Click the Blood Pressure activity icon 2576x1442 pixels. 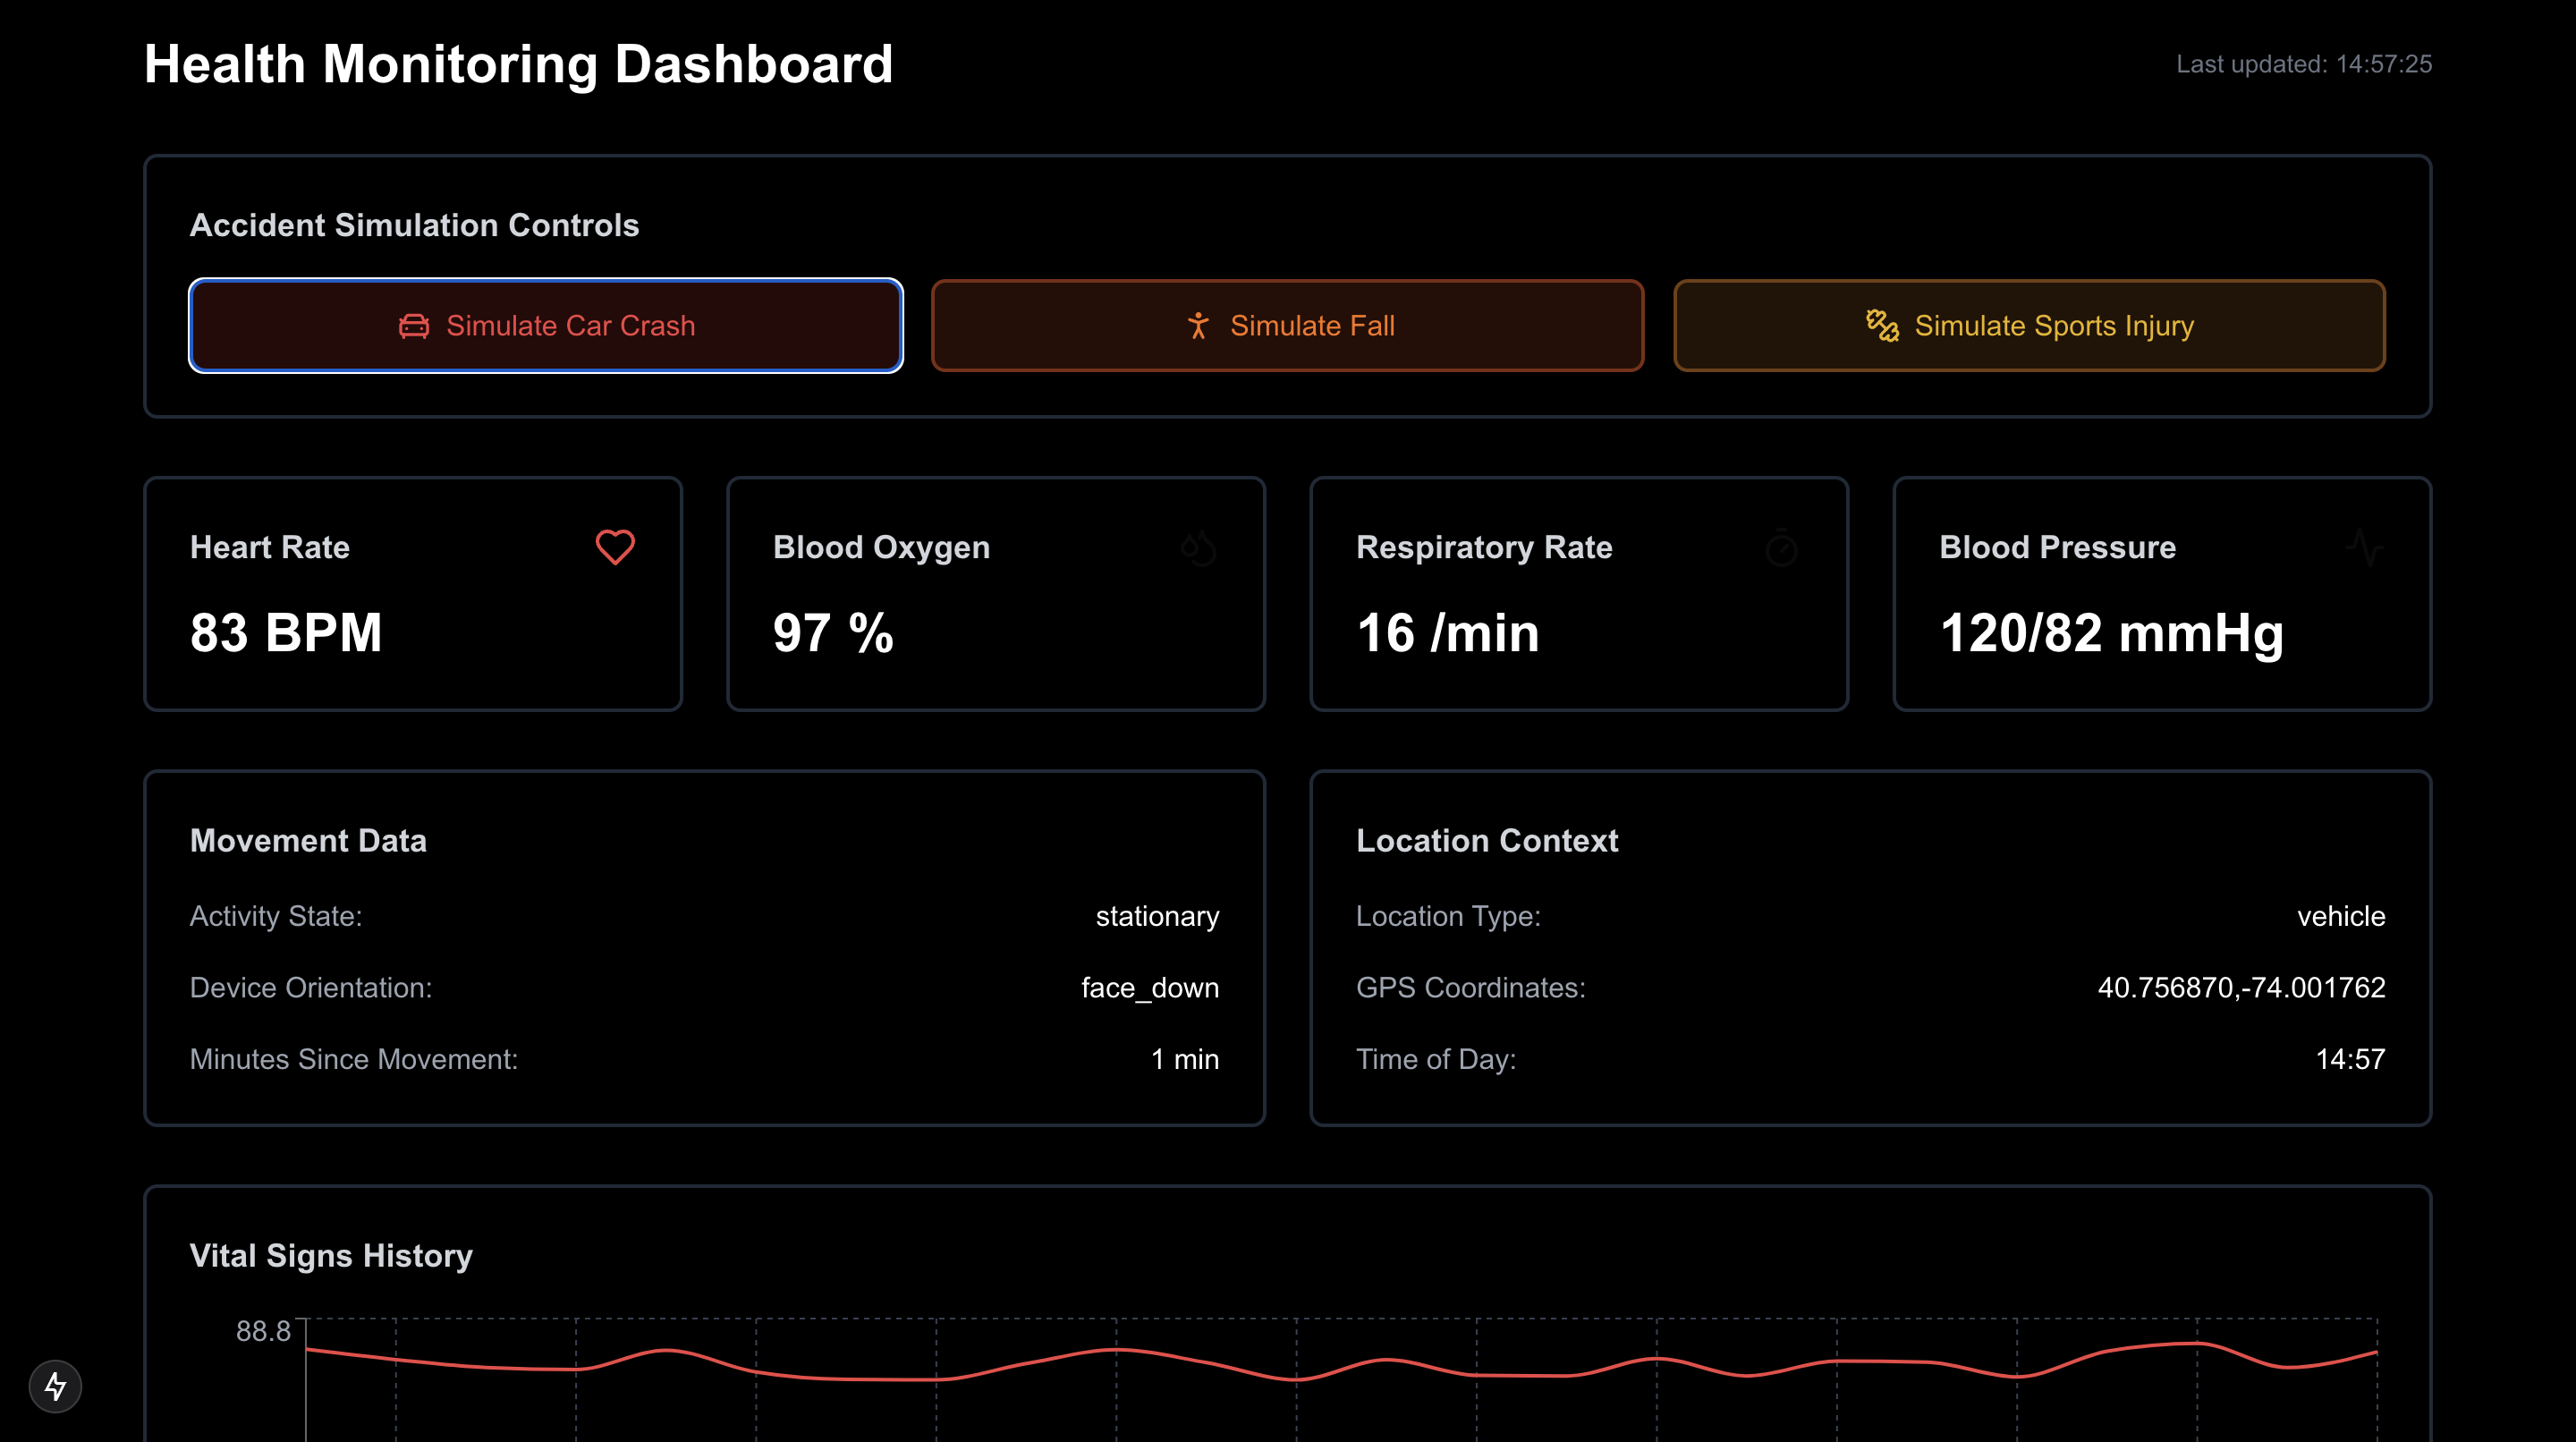pyautogui.click(x=2365, y=548)
